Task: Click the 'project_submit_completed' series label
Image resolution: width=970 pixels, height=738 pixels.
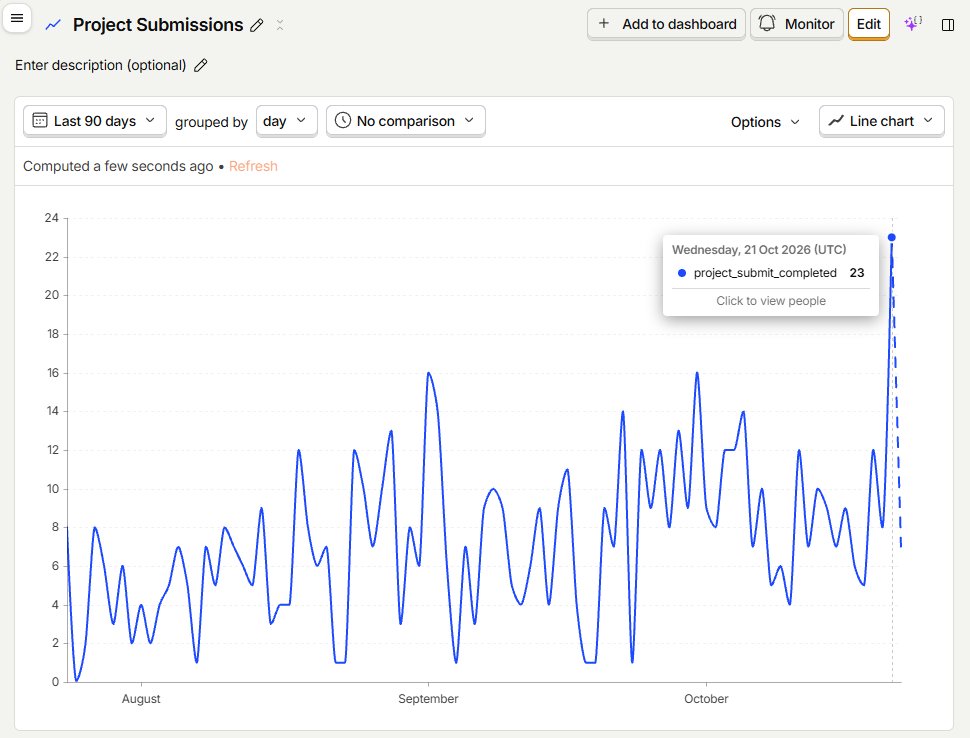Action: 765,273
